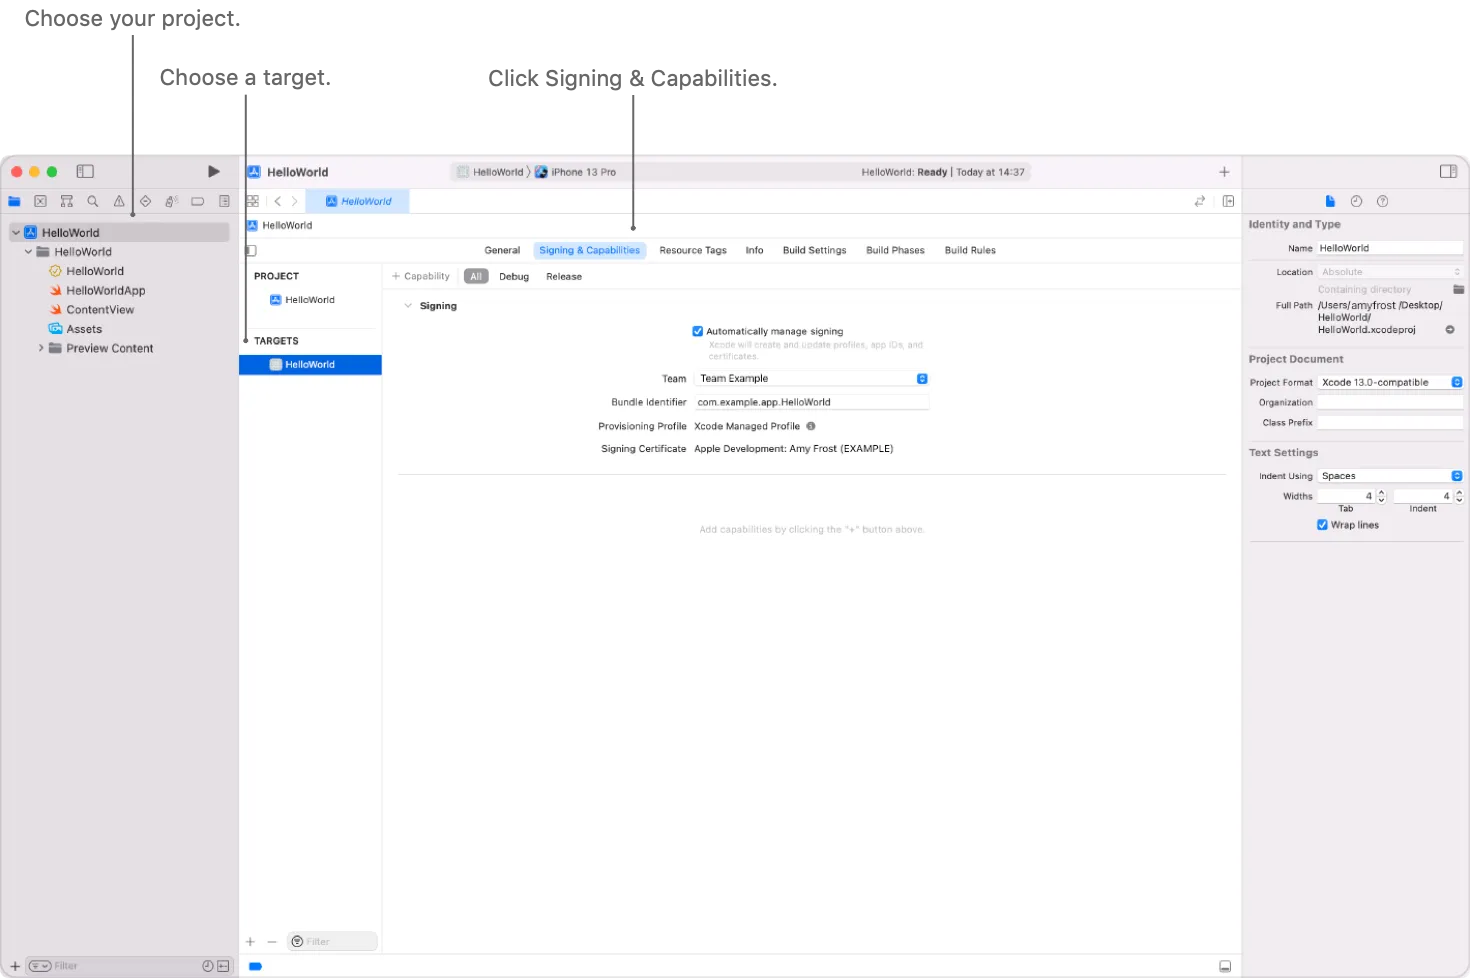The width and height of the screenshot is (1470, 978).
Task: Add a target with plus button
Action: pyautogui.click(x=250, y=941)
